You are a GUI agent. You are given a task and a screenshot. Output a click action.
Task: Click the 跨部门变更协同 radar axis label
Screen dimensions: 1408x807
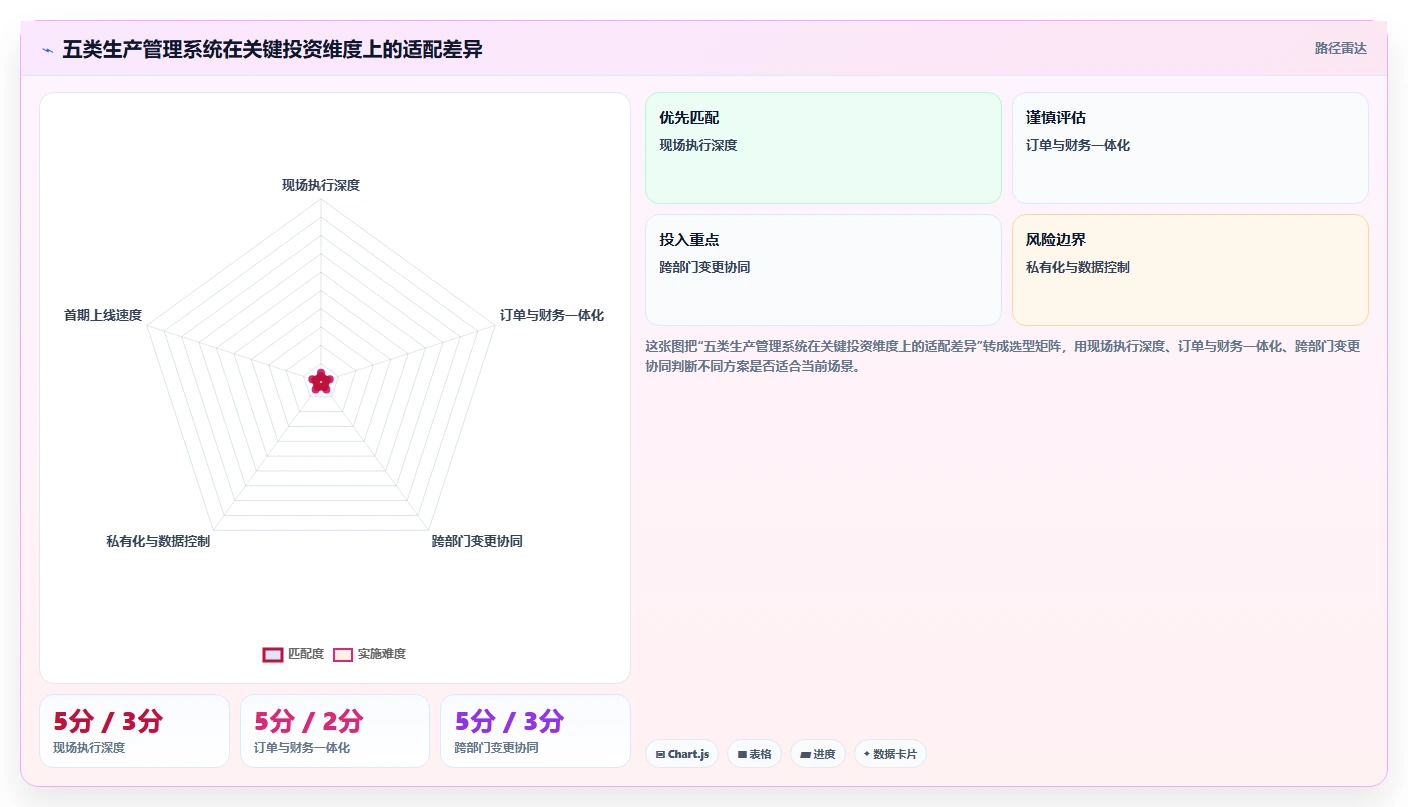tap(477, 541)
